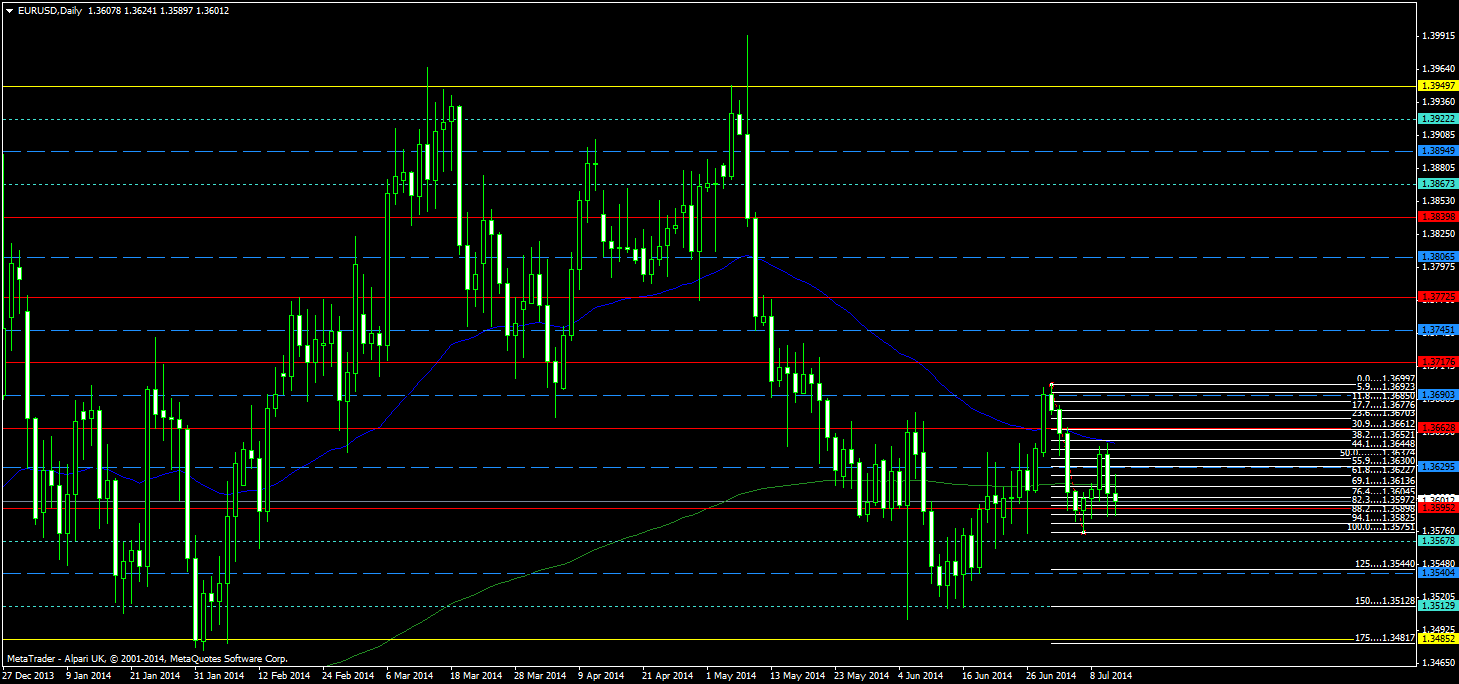Select the blue 1.38949 price label

(x=1437, y=151)
